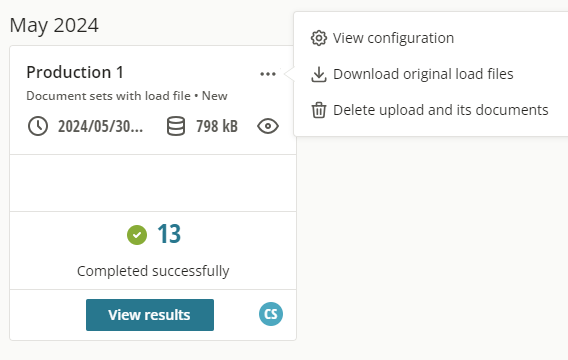Click the Completed successfully status text

pyautogui.click(x=153, y=271)
